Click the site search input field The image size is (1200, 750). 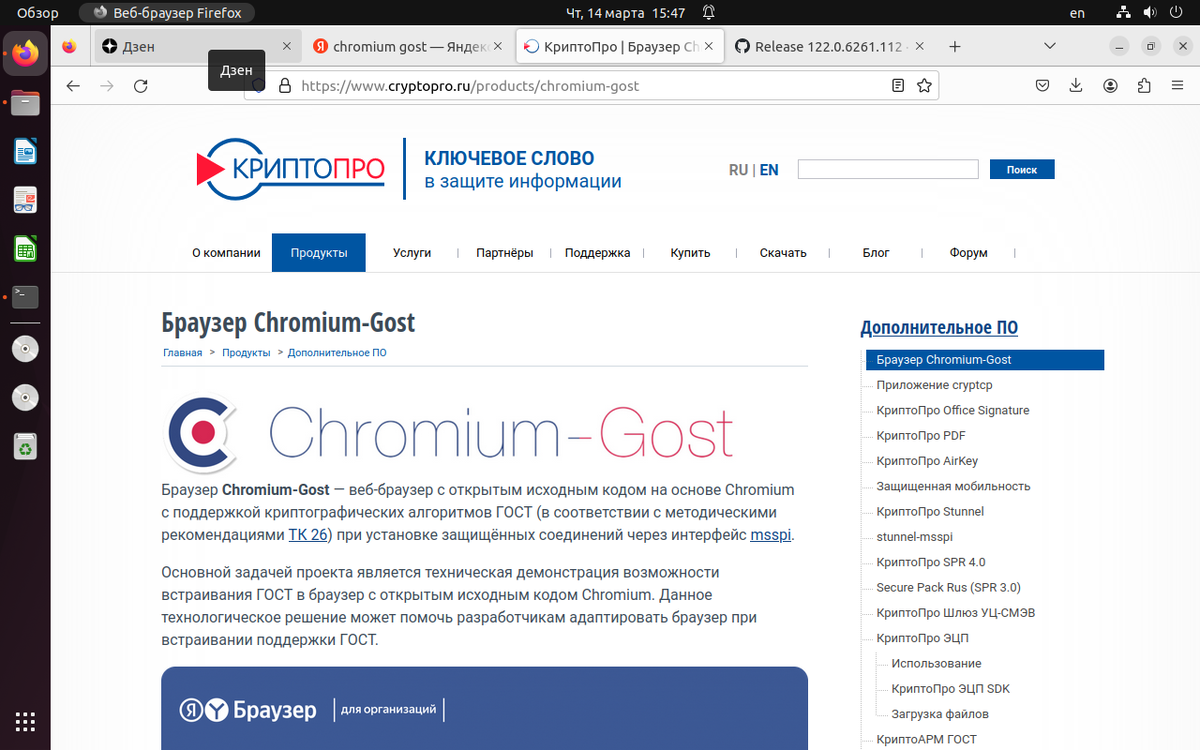(x=888, y=170)
